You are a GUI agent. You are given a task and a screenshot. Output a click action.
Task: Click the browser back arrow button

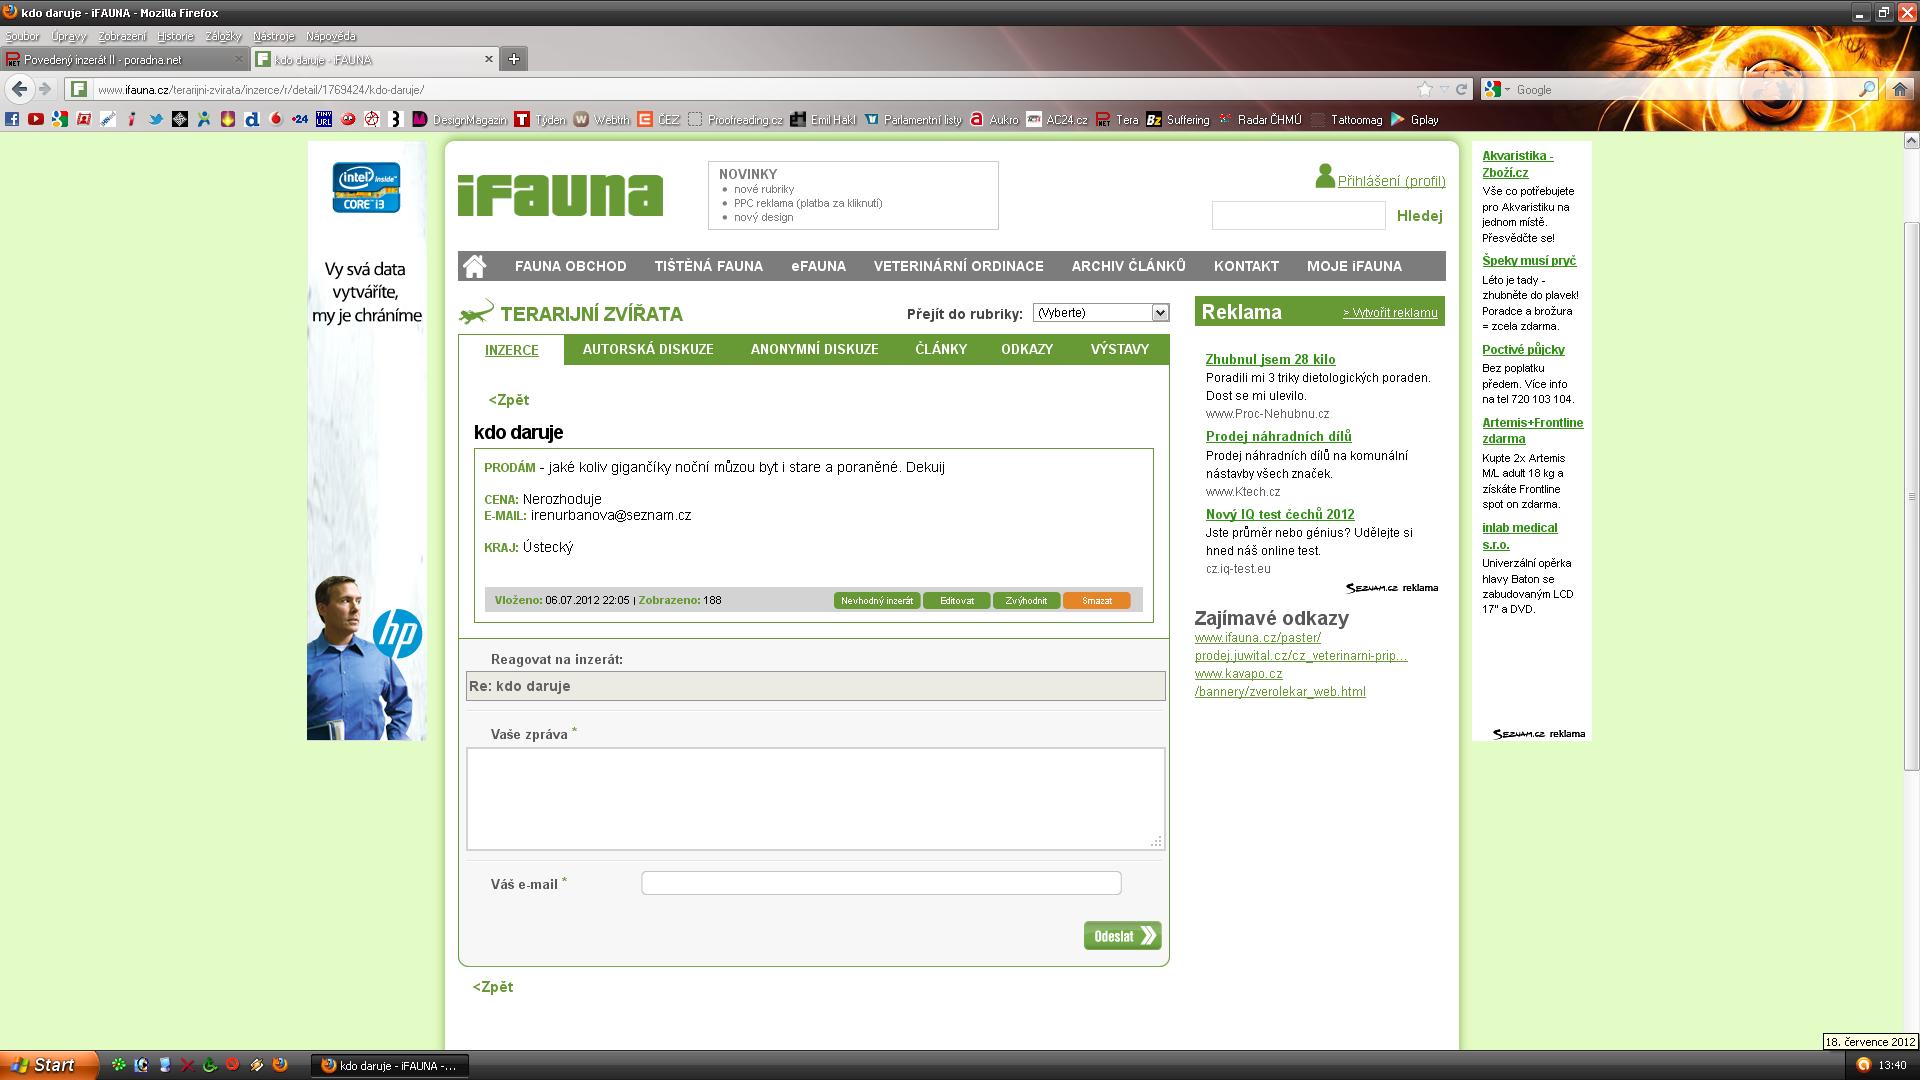[x=19, y=89]
